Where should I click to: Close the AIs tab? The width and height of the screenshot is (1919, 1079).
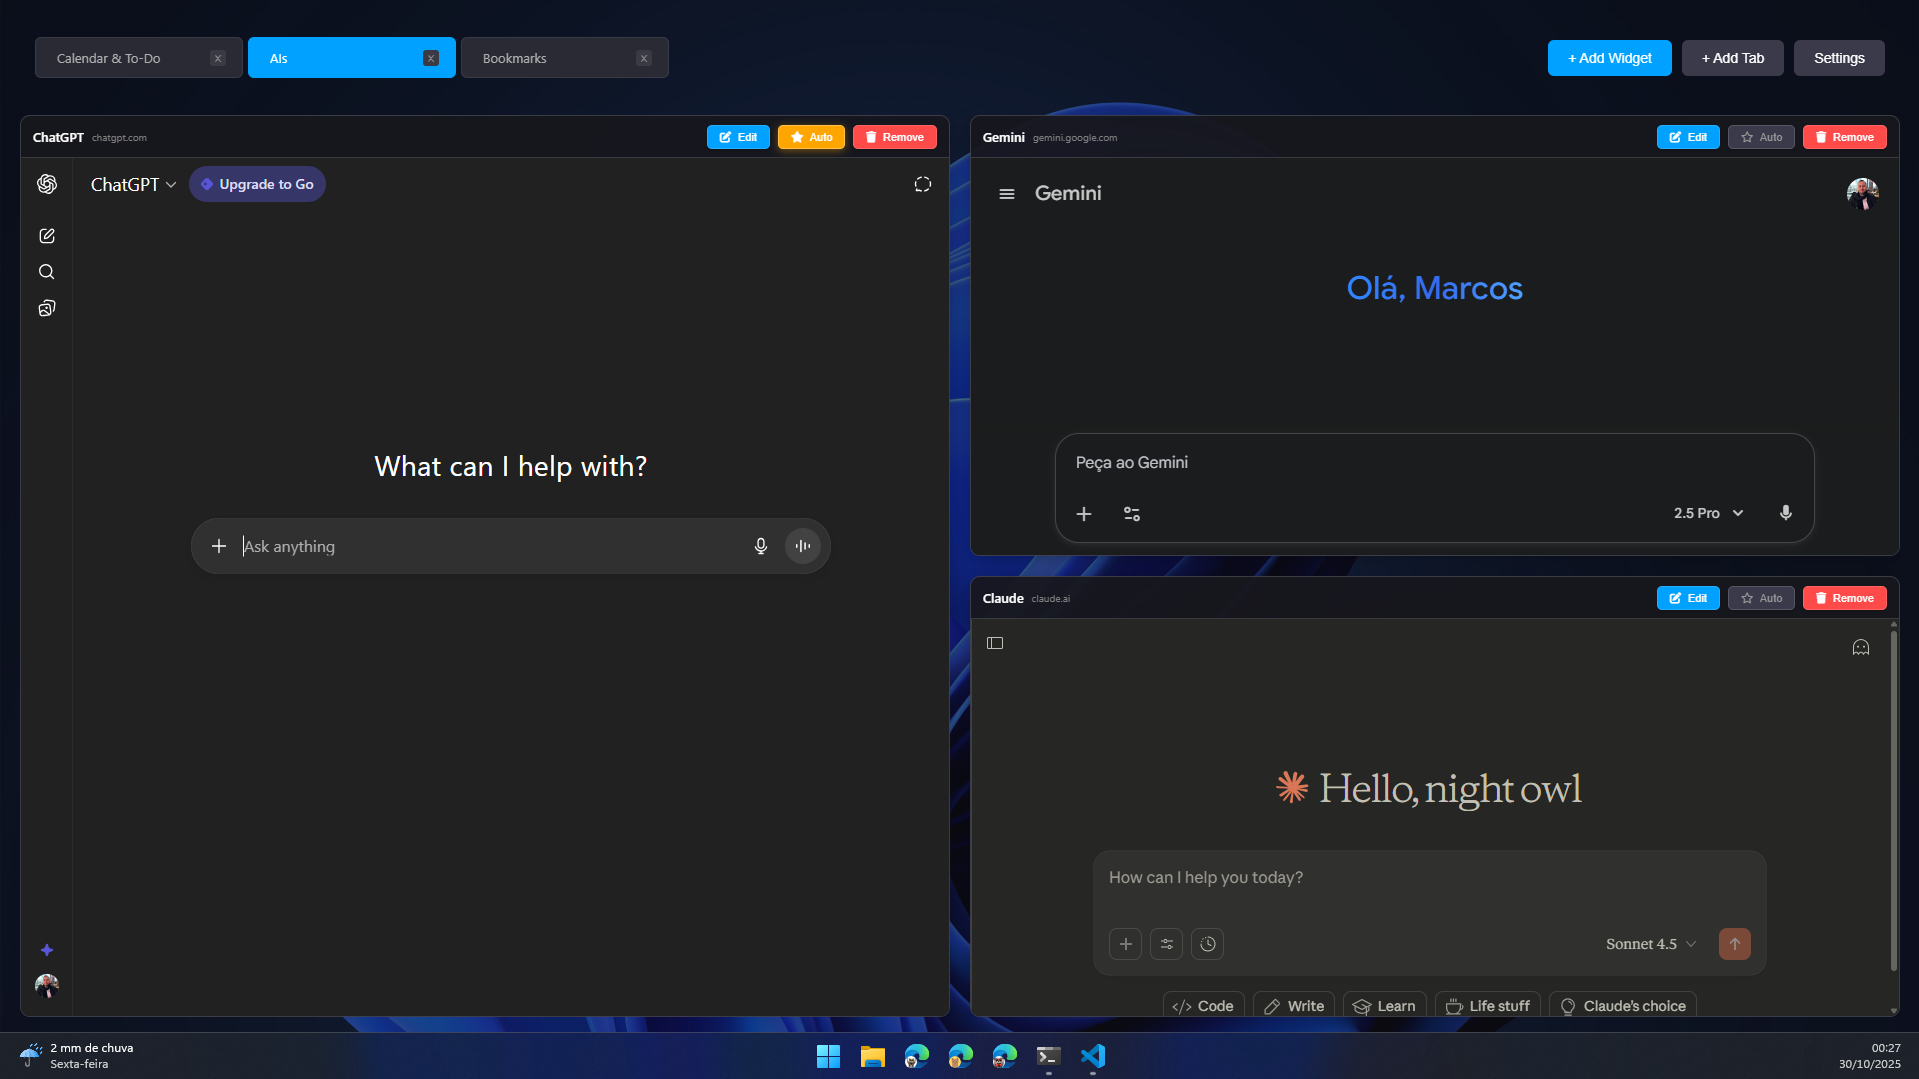tap(431, 58)
